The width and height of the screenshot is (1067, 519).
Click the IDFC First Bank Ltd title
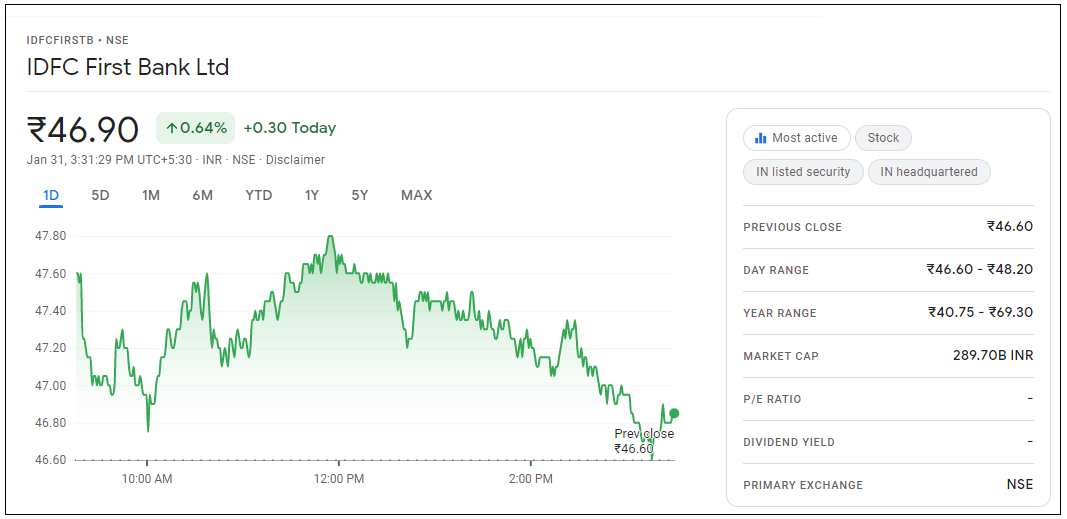tap(128, 67)
